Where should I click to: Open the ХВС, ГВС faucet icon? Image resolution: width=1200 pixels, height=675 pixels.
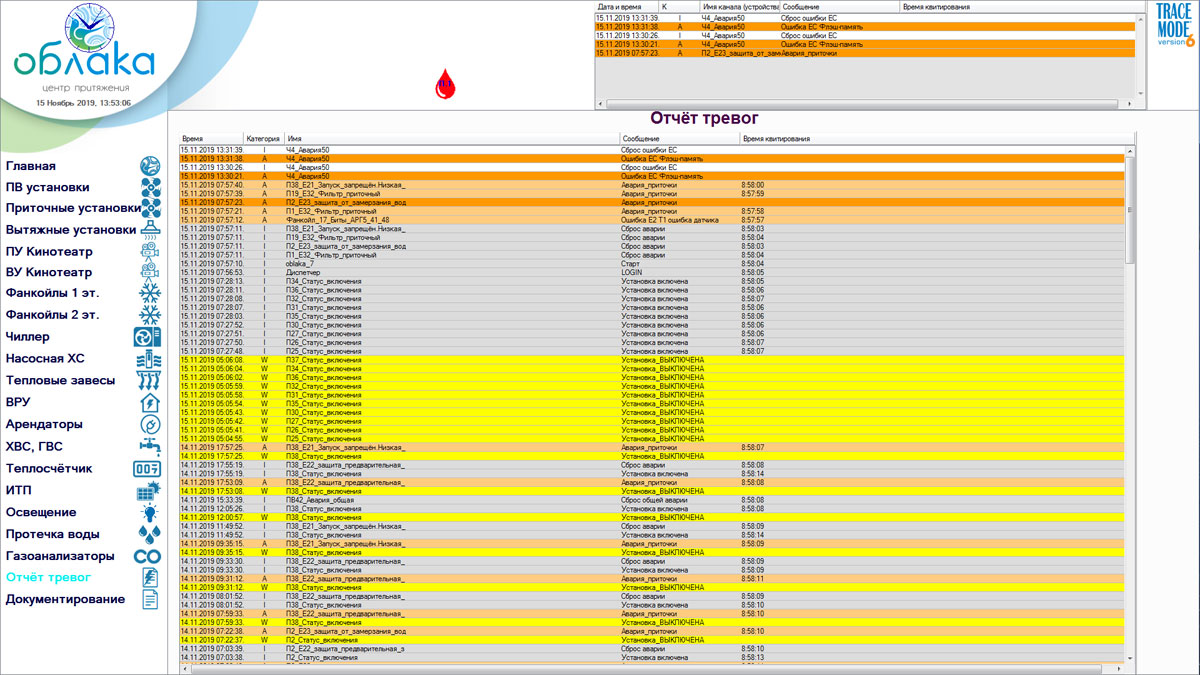click(x=148, y=446)
